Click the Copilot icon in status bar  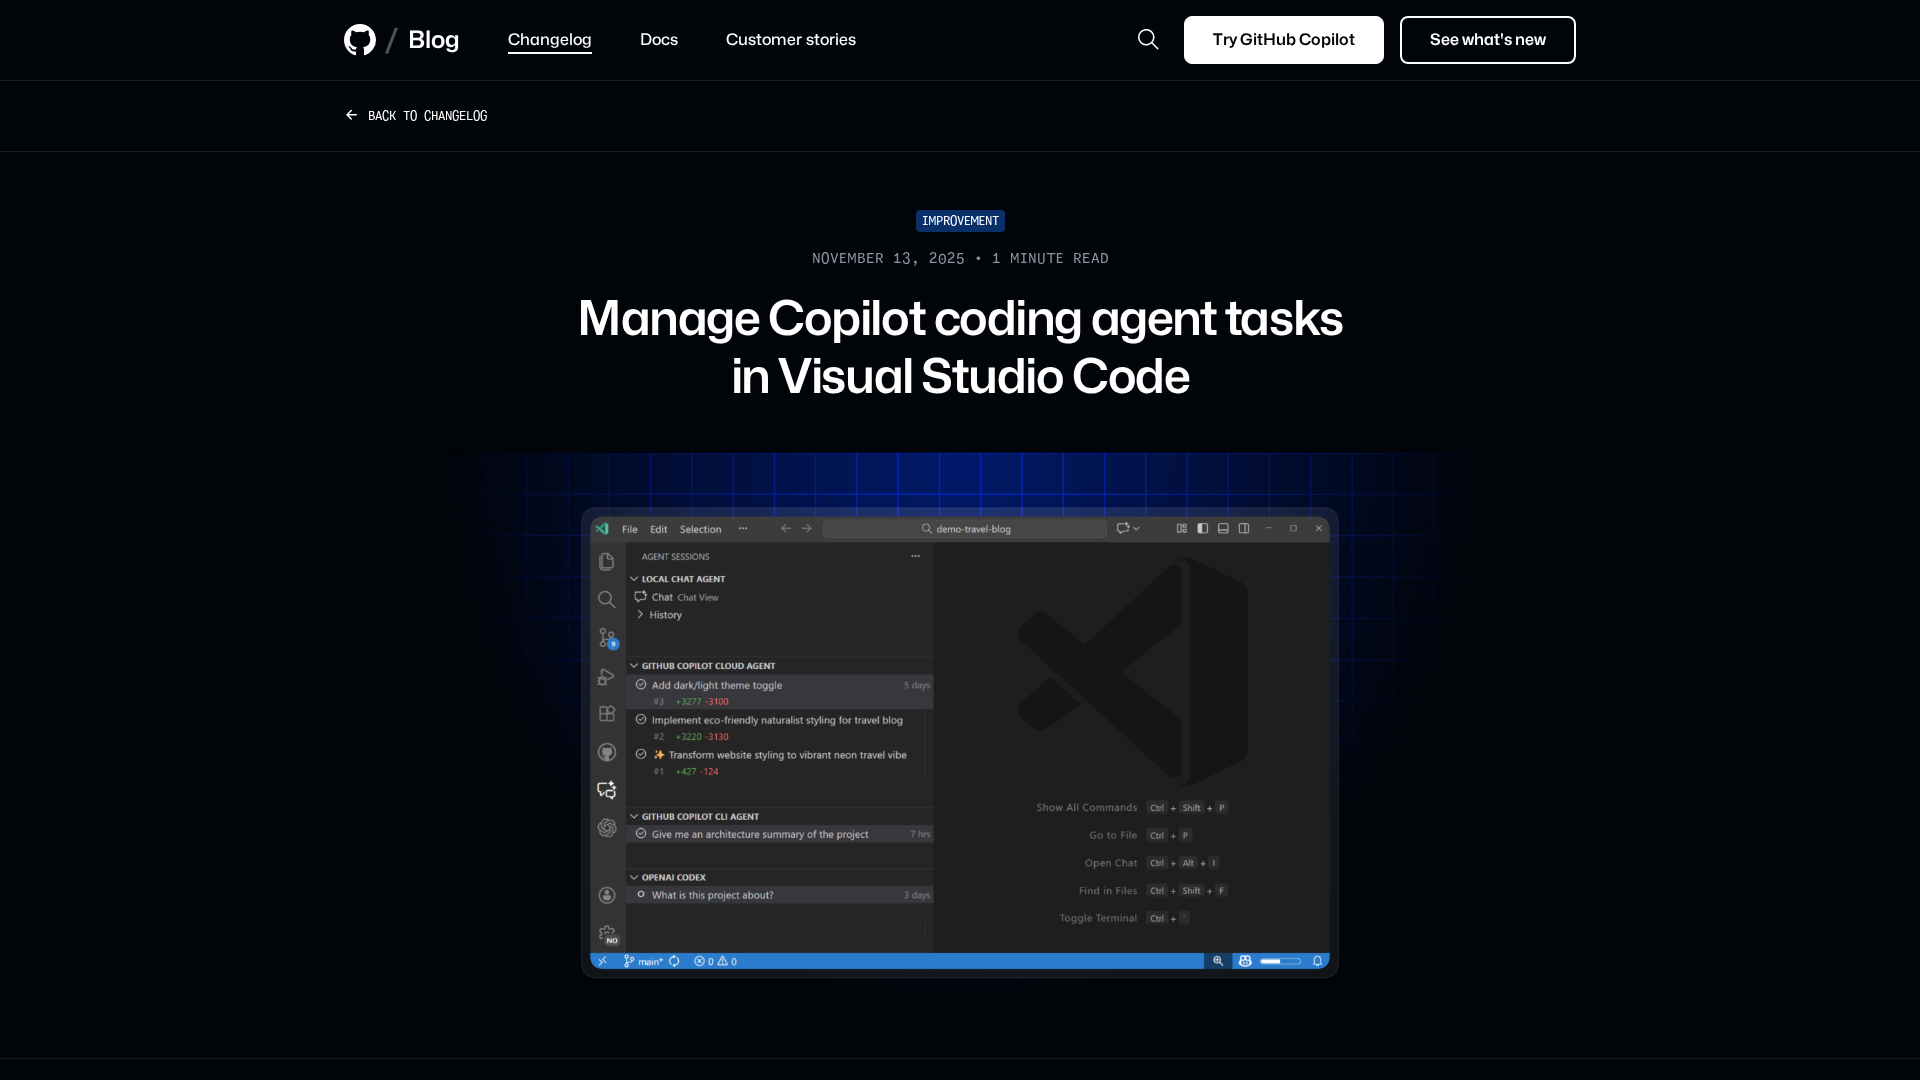tap(1245, 961)
